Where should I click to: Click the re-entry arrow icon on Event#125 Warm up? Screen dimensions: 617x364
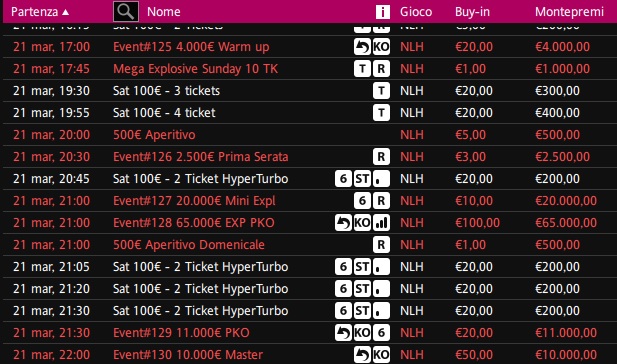tap(362, 47)
